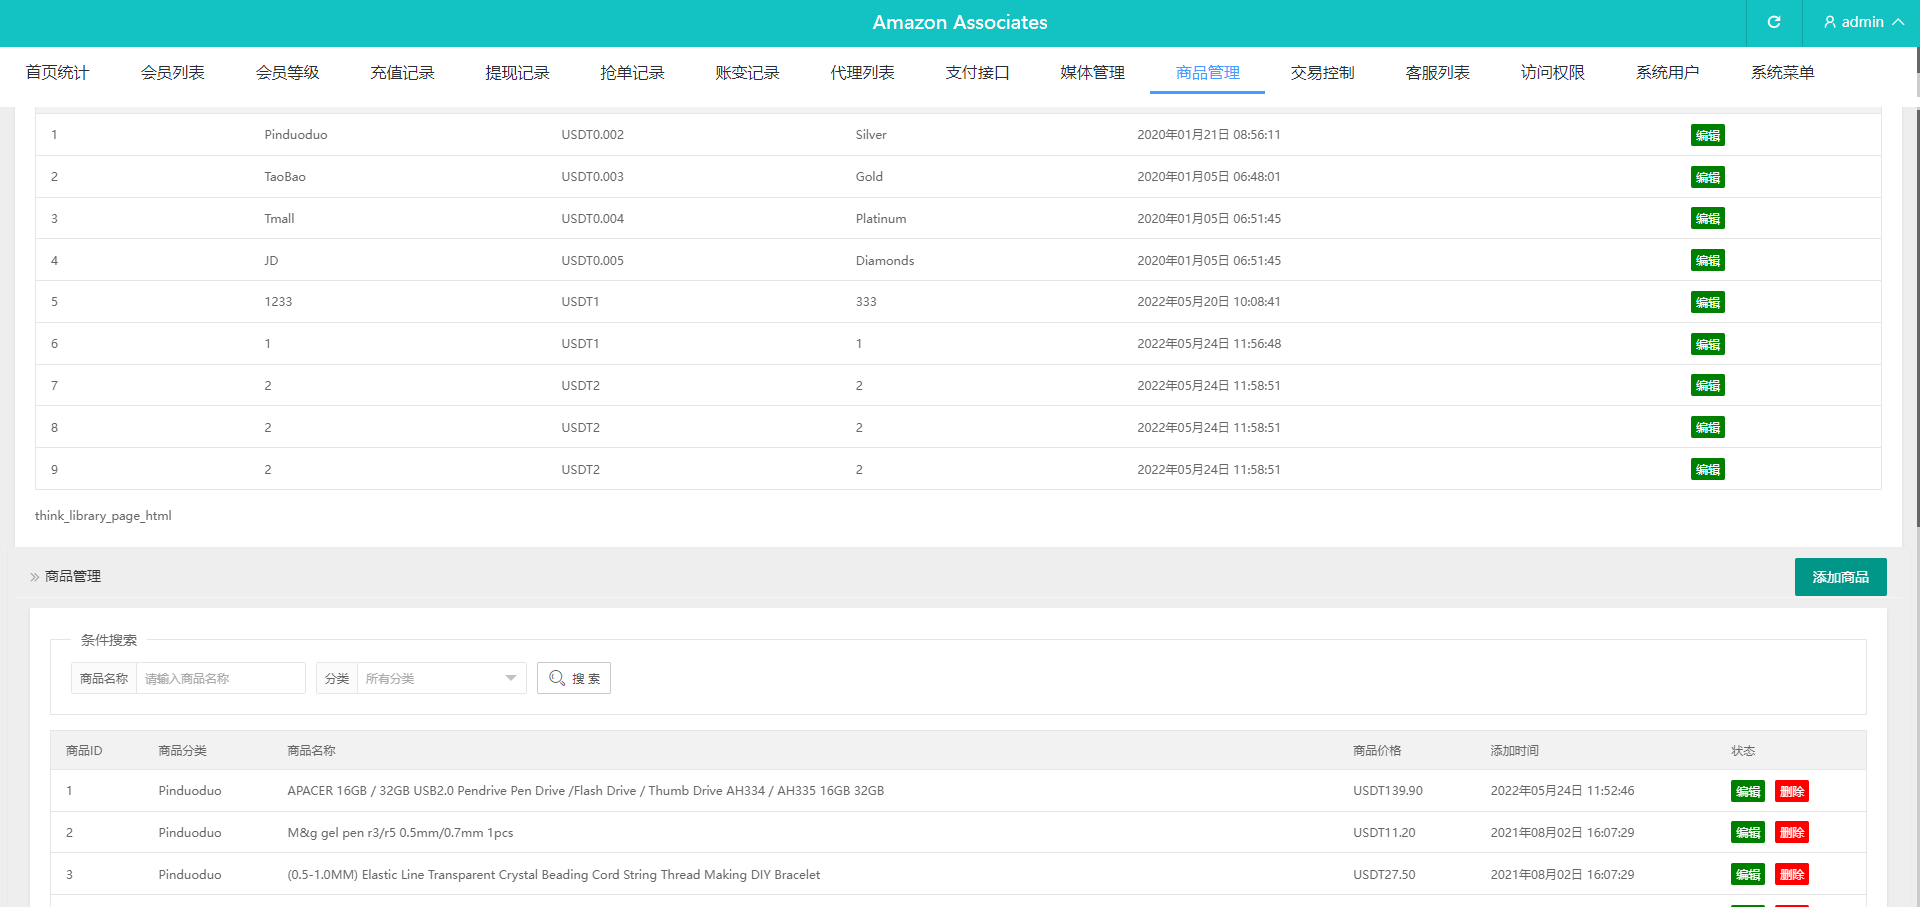Click the magnifier search button
This screenshot has width=1920, height=907.
click(574, 678)
